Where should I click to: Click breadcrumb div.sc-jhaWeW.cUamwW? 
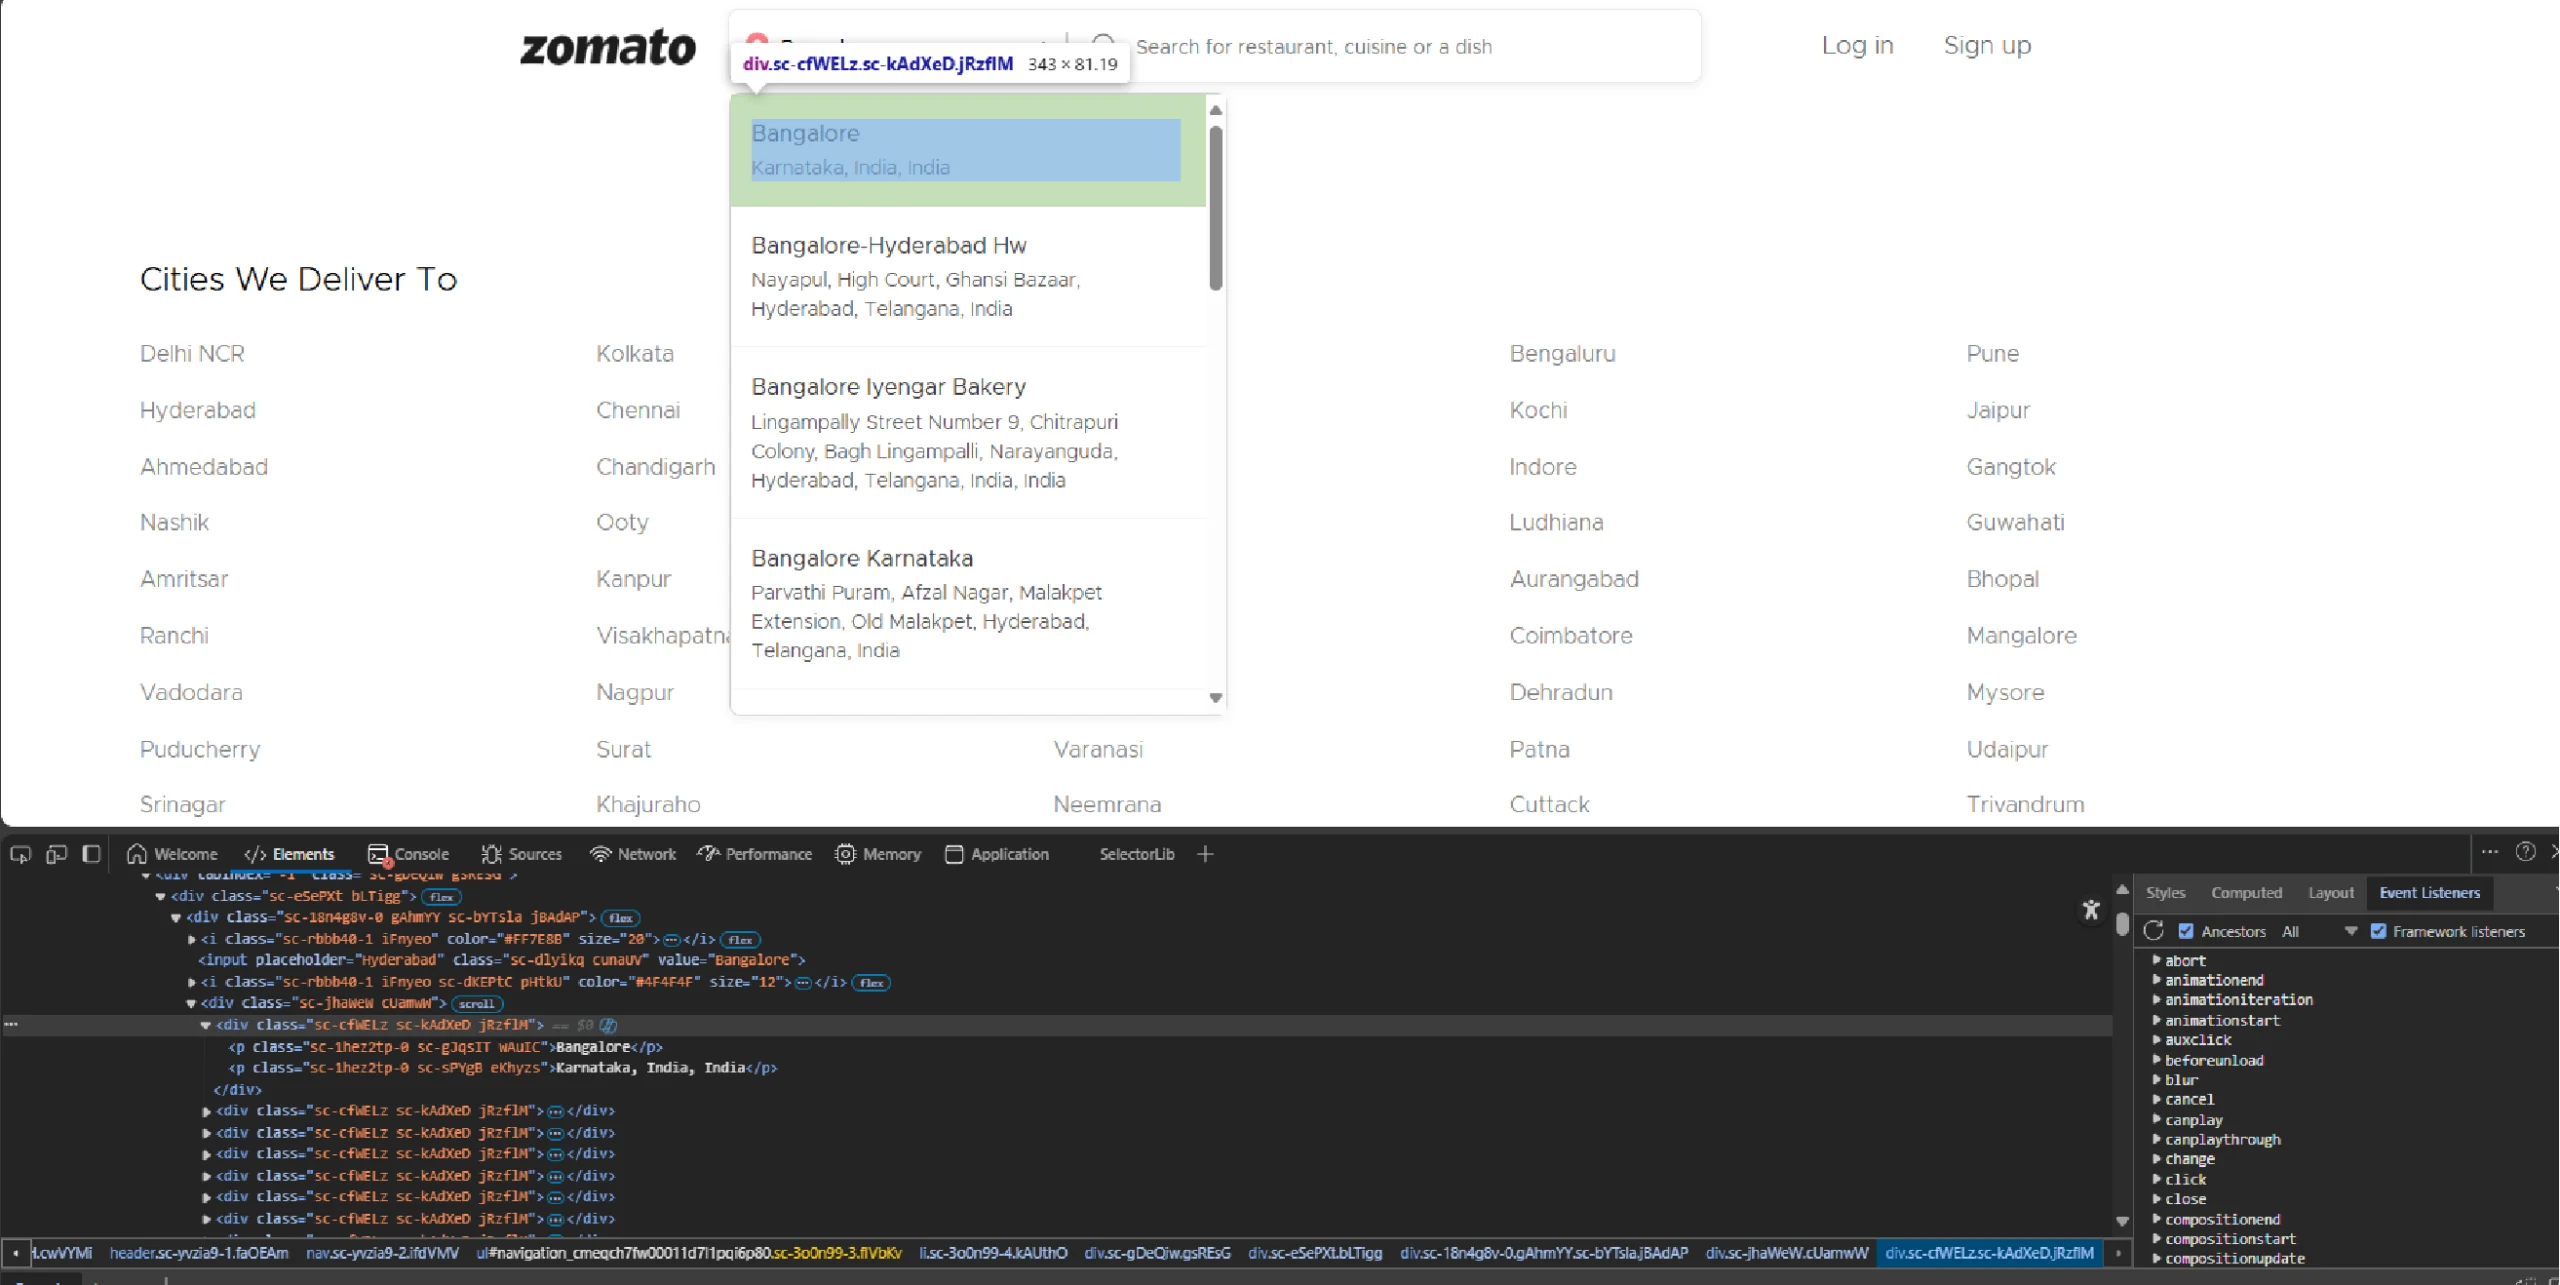1787,1252
